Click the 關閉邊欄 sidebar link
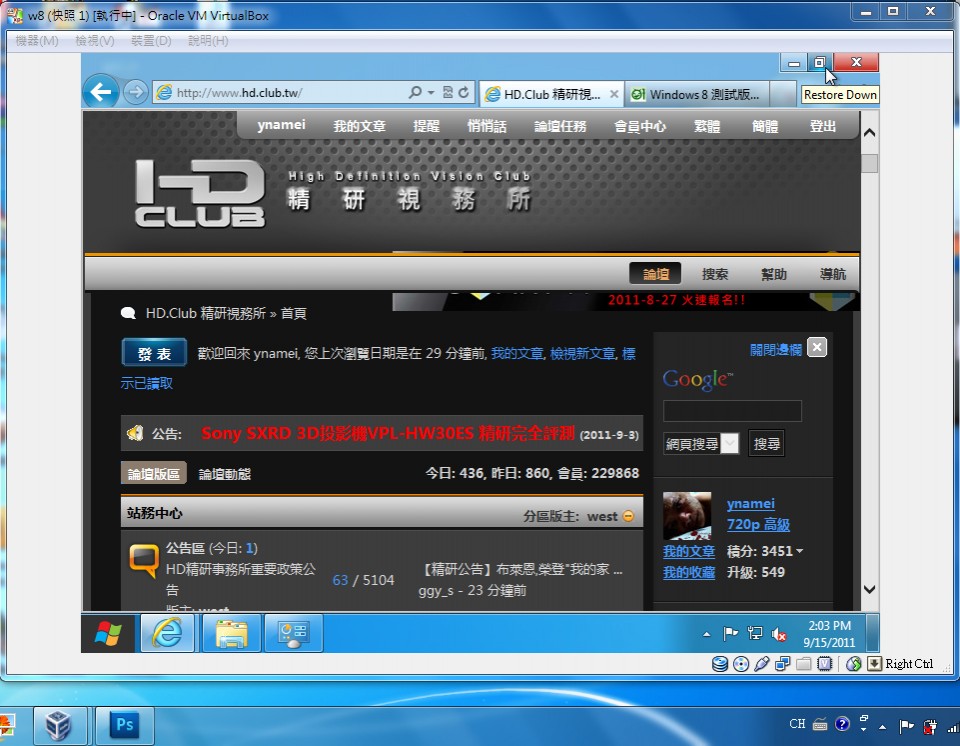Screen dimensions: 960x746 tap(775, 349)
